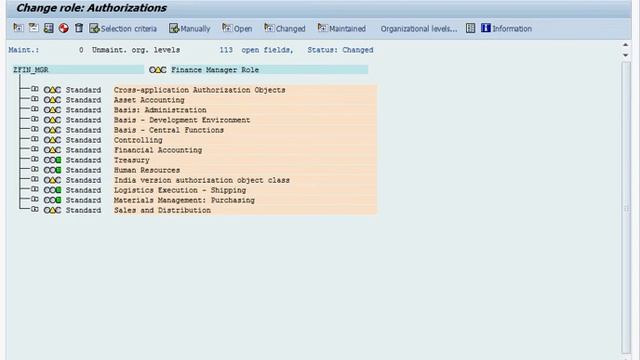Show Maintained authorizations via toolbar button
This screenshot has height=360, width=640.
click(342, 28)
